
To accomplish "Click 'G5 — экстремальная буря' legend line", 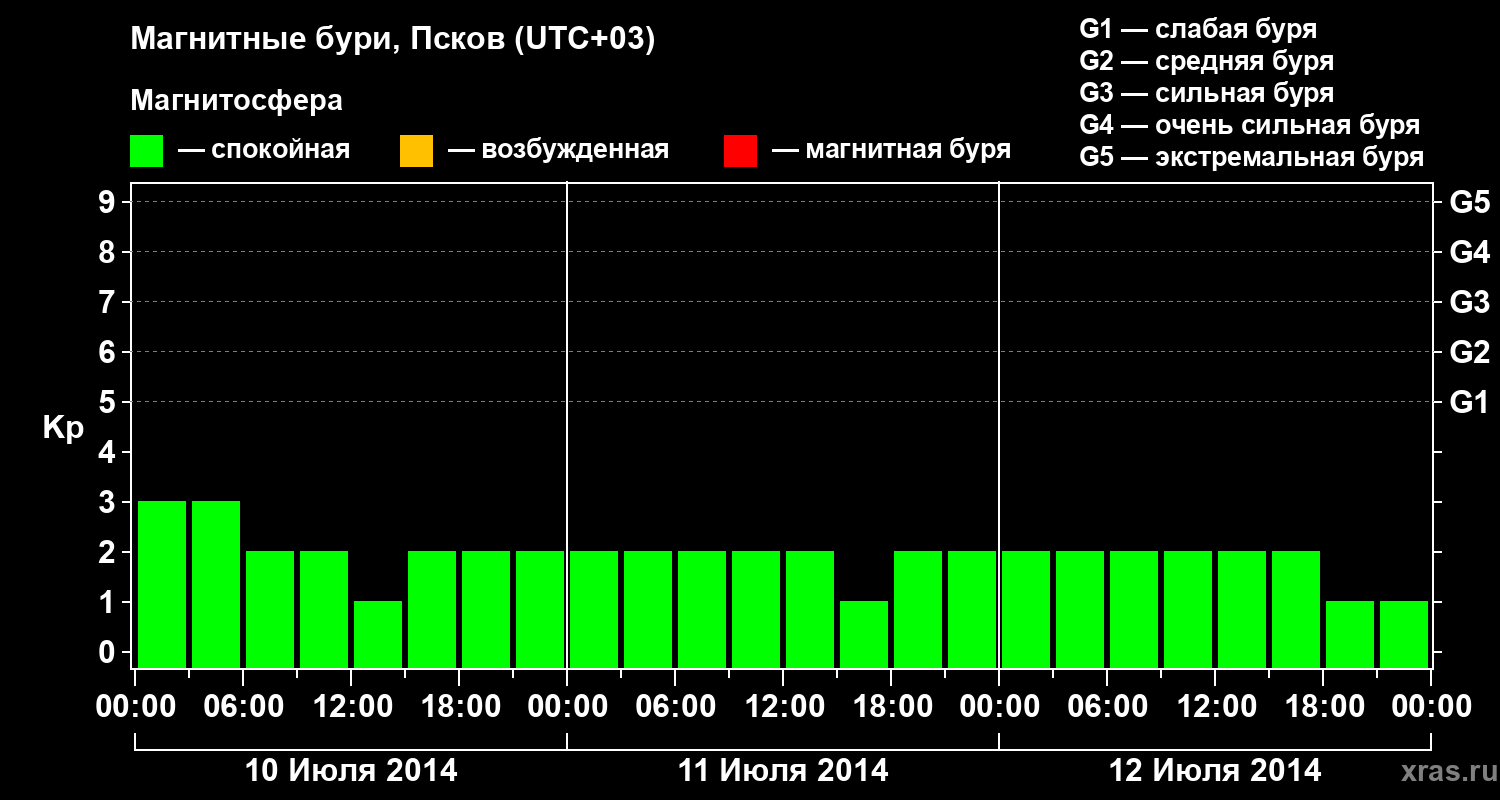I will 1252,157.
